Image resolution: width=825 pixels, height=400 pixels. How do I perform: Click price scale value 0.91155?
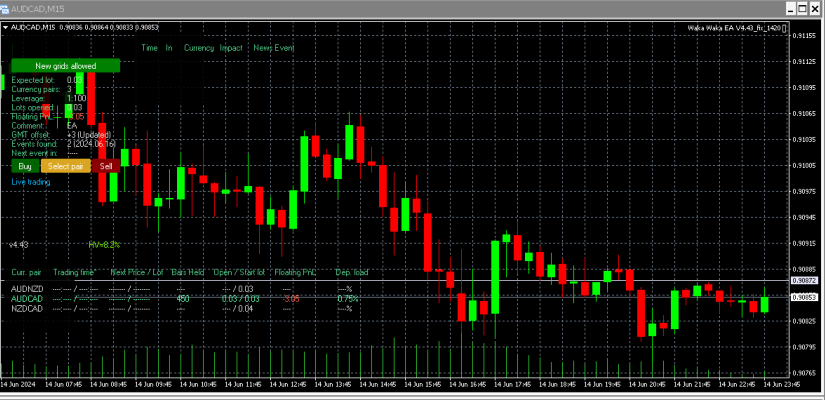tap(805, 36)
